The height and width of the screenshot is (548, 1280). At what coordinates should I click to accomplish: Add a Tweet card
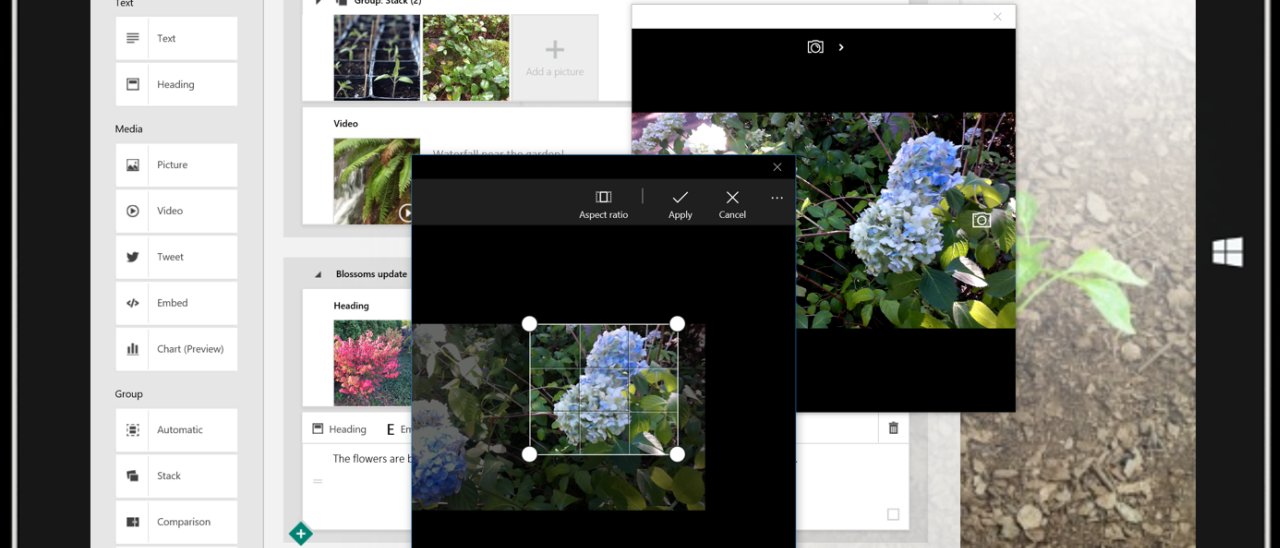(176, 257)
